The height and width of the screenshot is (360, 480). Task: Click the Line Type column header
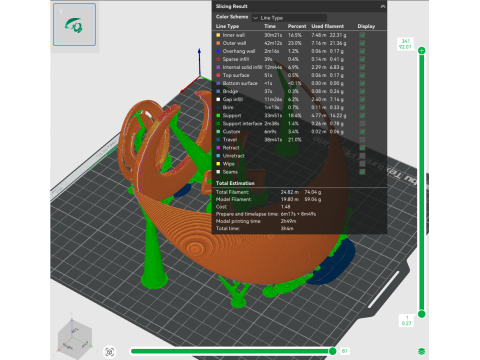click(227, 26)
